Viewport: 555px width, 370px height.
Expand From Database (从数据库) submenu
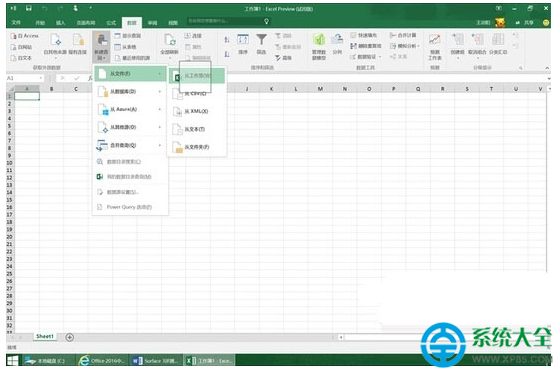click(x=130, y=91)
